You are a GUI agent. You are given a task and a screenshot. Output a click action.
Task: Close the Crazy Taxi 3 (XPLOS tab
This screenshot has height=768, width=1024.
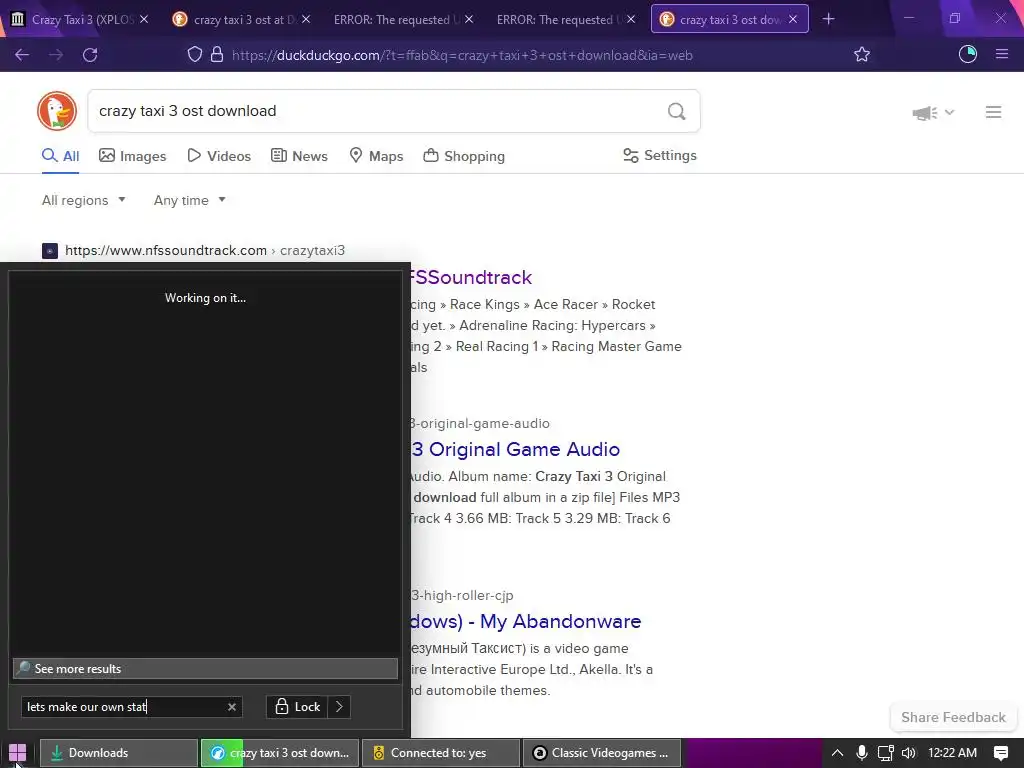144,19
